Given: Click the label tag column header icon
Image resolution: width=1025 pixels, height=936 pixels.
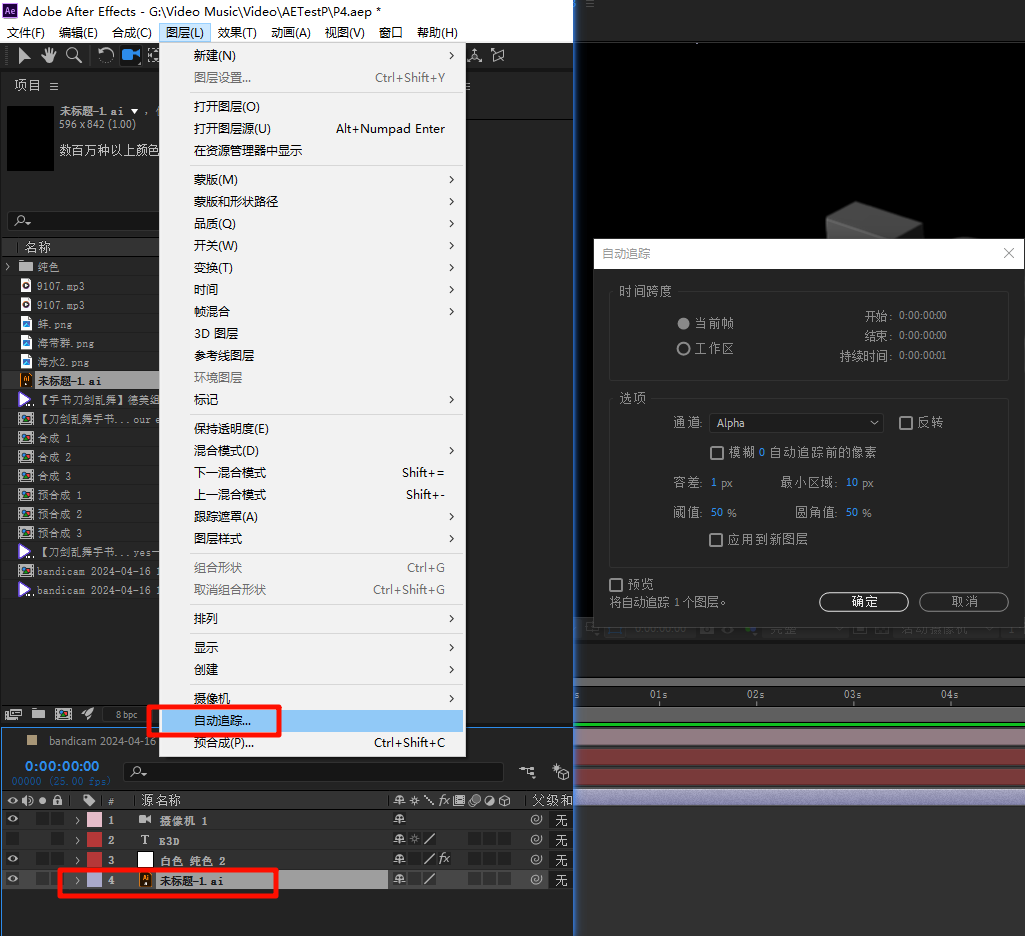Looking at the screenshot, I should coord(89,800).
